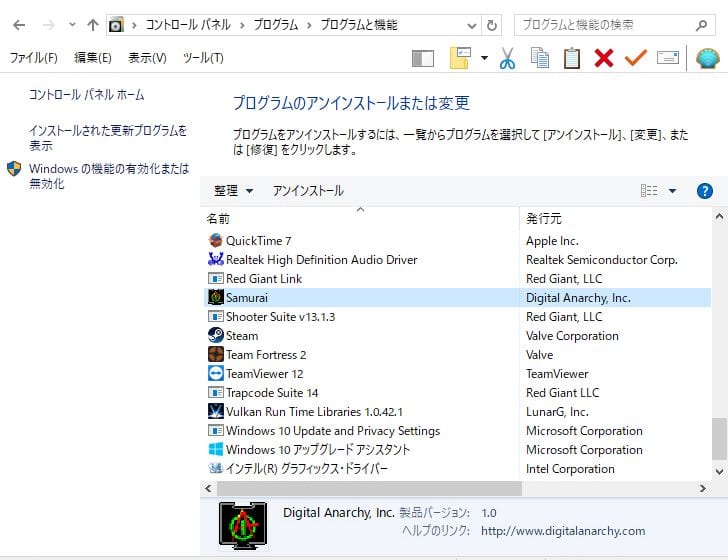The image size is (728, 560).
Task: Open コントロール パネル ホーム link
Action: pos(86,95)
